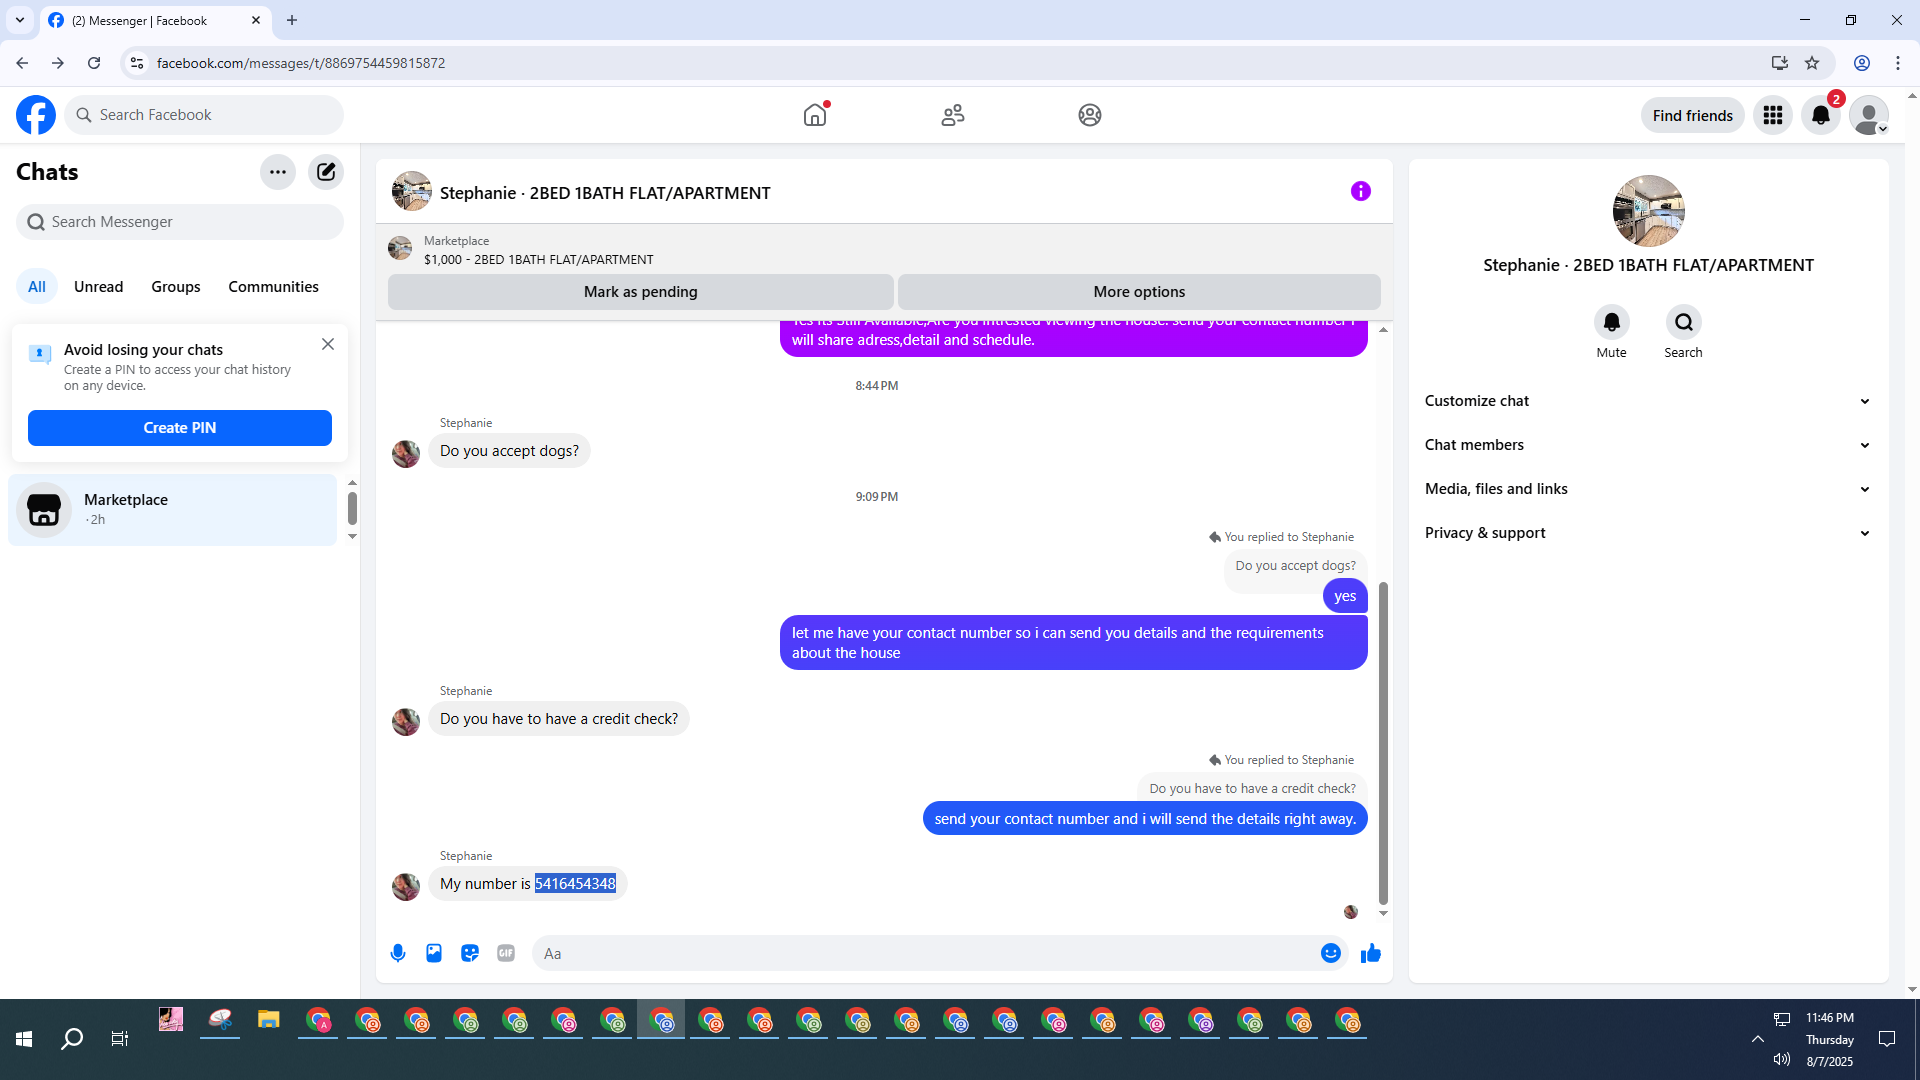Mute this conversation
This screenshot has height=1080, width=1920.
click(1611, 323)
